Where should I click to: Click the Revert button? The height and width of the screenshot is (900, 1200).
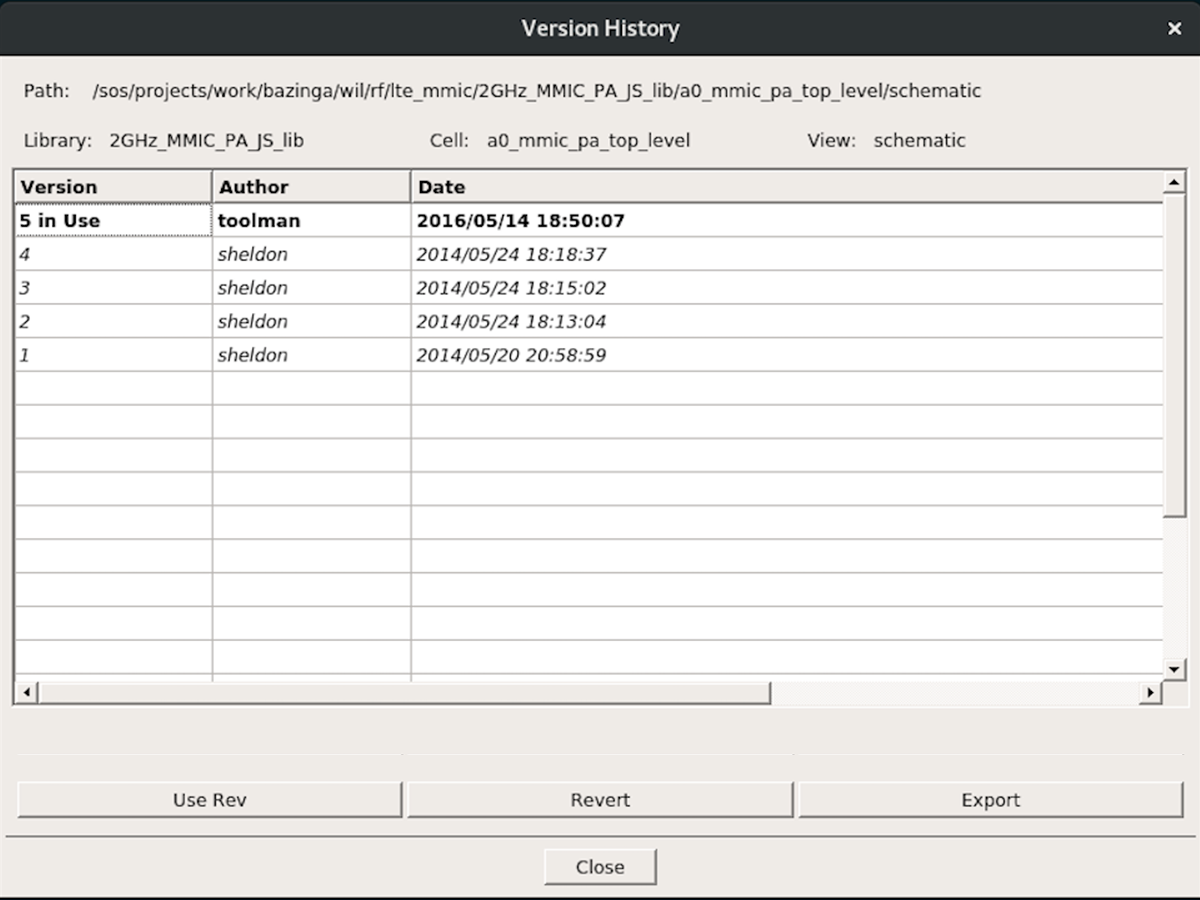(600, 799)
